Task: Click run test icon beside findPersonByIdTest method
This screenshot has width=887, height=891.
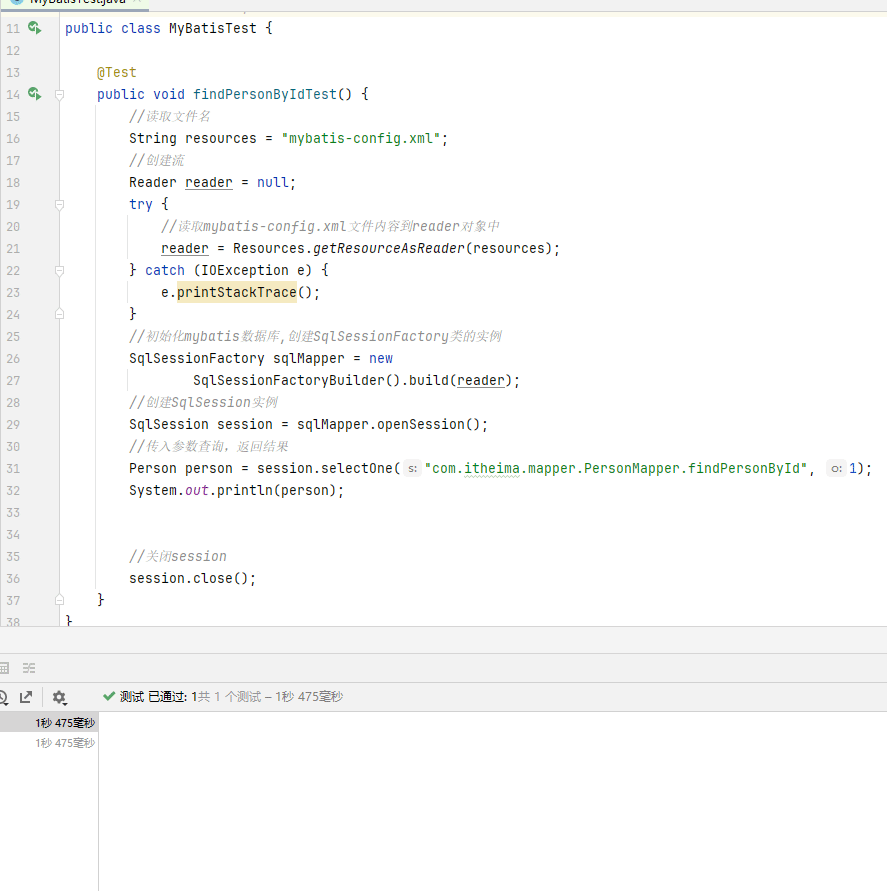Action: tap(35, 94)
